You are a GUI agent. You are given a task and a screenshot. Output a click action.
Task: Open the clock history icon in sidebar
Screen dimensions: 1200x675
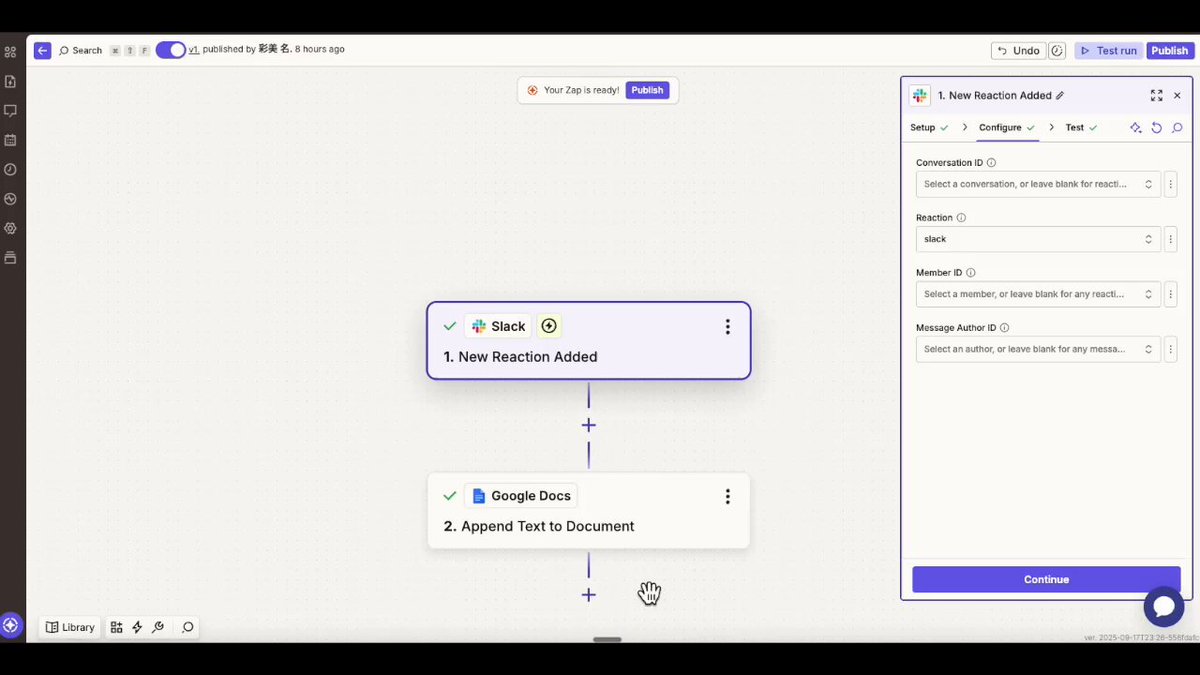[10, 170]
